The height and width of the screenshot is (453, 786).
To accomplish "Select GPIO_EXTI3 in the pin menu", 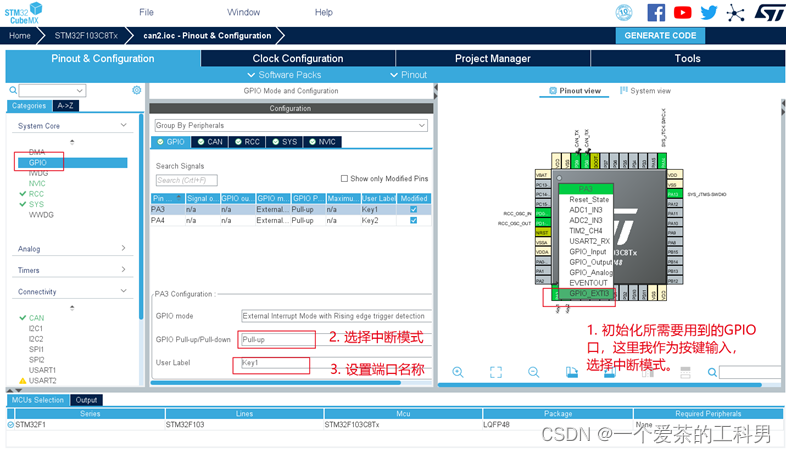I will (586, 293).
